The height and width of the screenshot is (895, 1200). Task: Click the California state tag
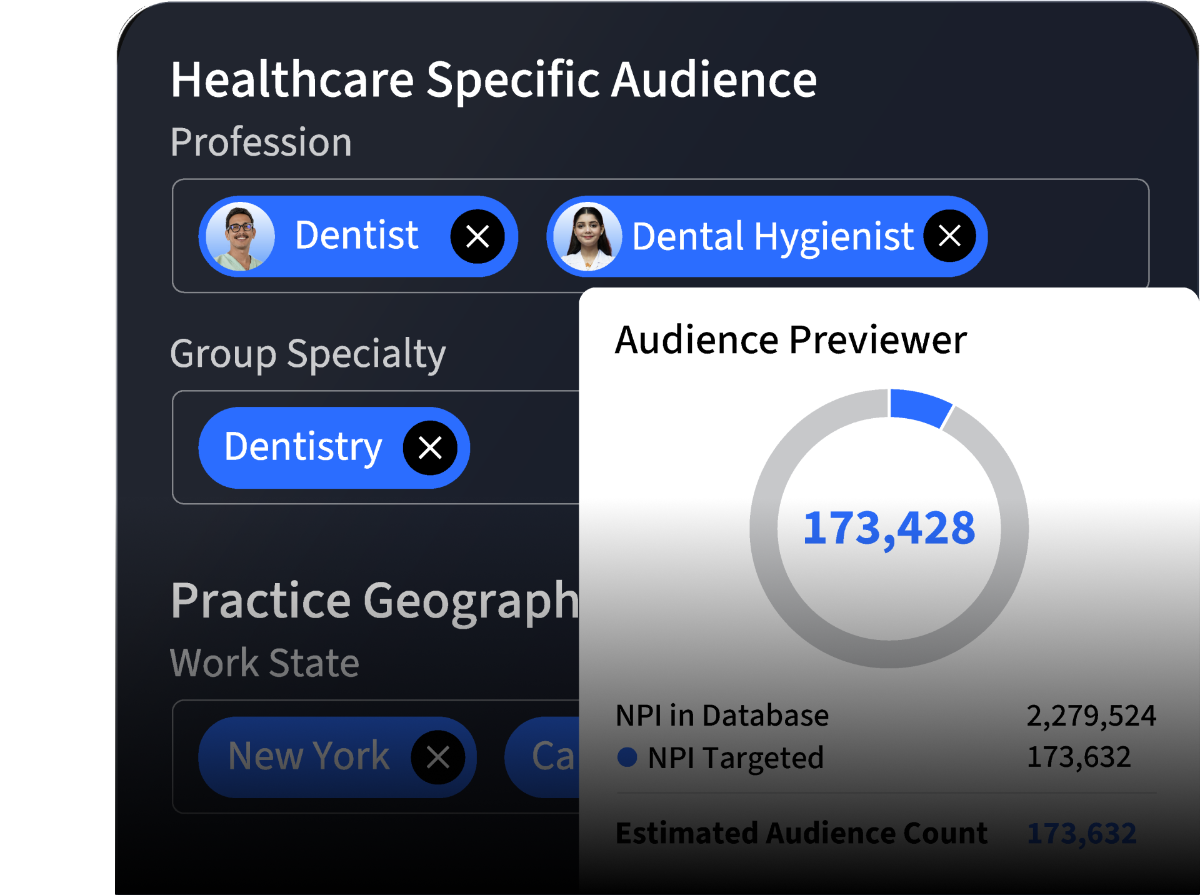pos(548,757)
